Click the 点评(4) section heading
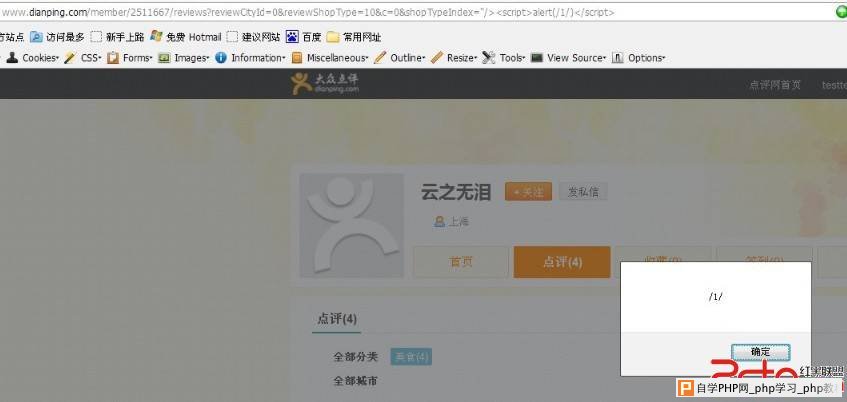Image resolution: width=847 pixels, height=402 pixels. [337, 319]
